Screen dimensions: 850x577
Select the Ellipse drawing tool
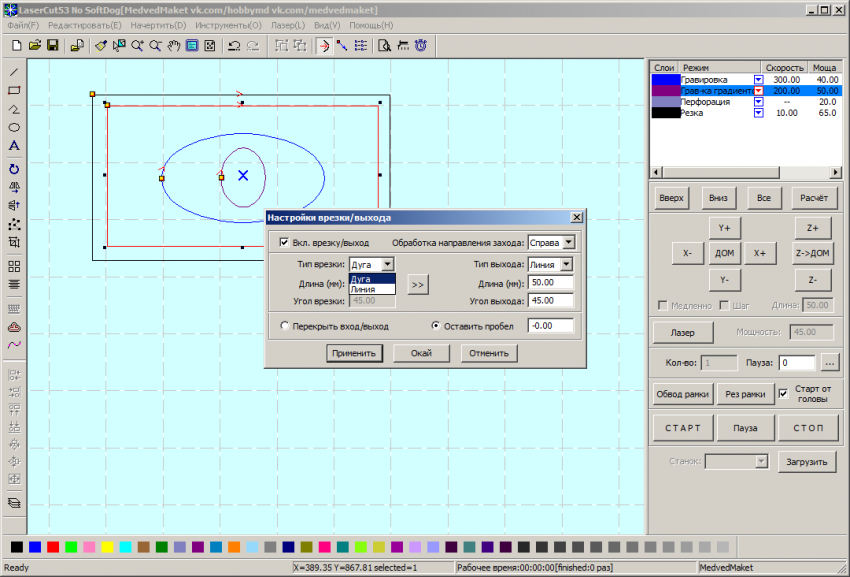pos(14,127)
